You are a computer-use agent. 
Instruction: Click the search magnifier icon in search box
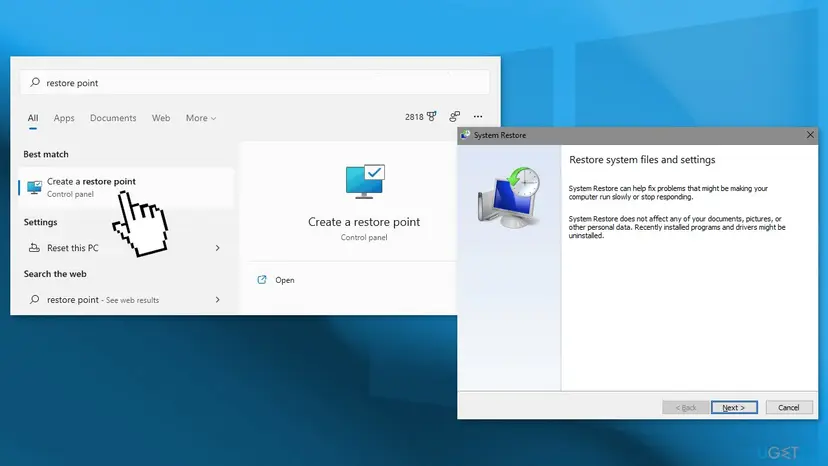[x=35, y=82]
